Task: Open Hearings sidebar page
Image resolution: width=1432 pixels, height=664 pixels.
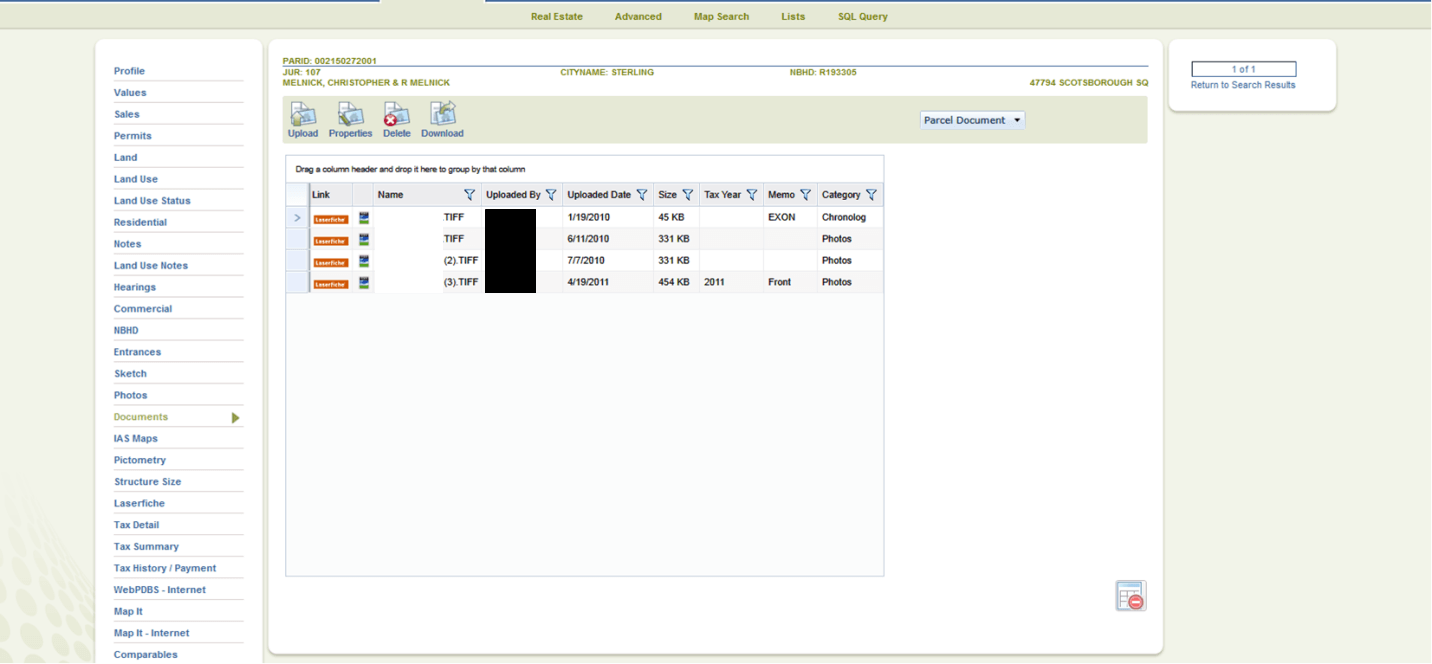Action: point(135,287)
